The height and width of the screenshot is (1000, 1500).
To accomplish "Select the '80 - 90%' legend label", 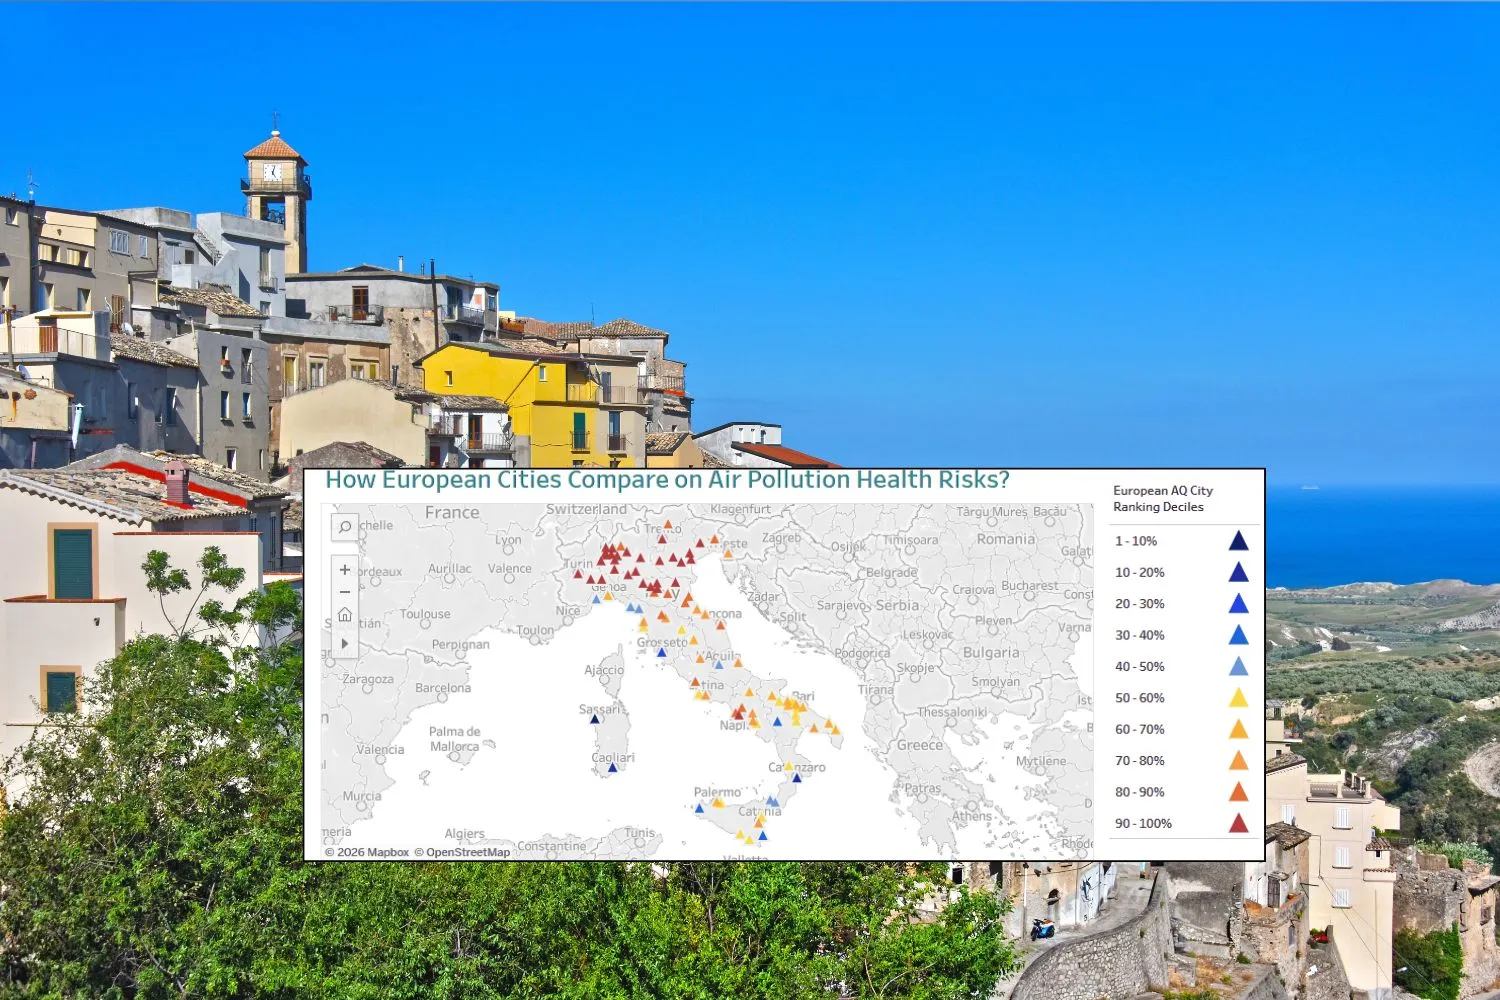I will (1140, 792).
